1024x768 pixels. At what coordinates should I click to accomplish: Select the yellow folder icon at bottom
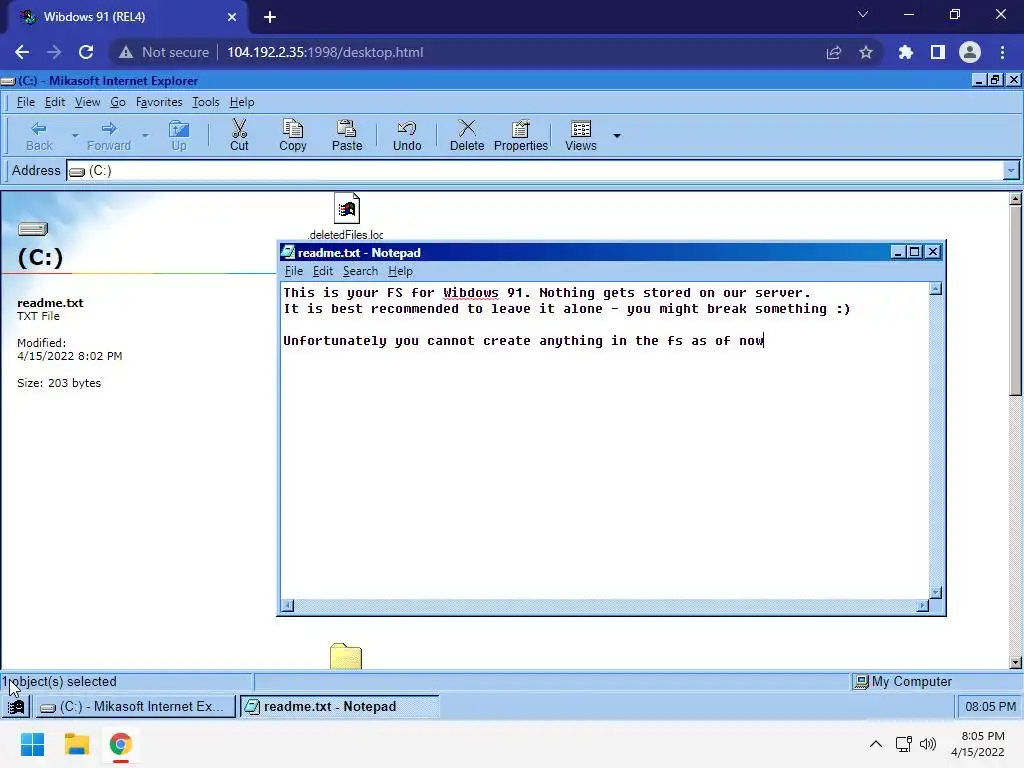pos(345,656)
